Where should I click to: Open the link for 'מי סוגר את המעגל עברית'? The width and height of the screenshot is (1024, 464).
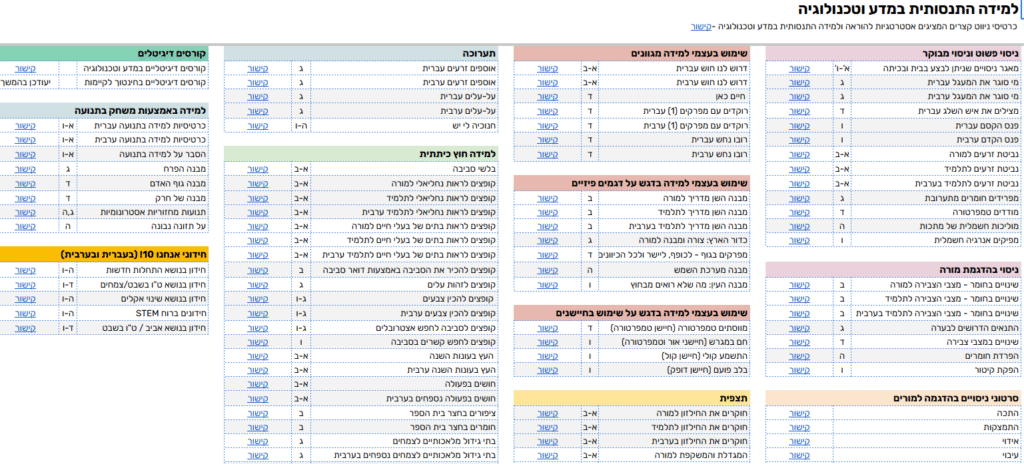pos(799,82)
